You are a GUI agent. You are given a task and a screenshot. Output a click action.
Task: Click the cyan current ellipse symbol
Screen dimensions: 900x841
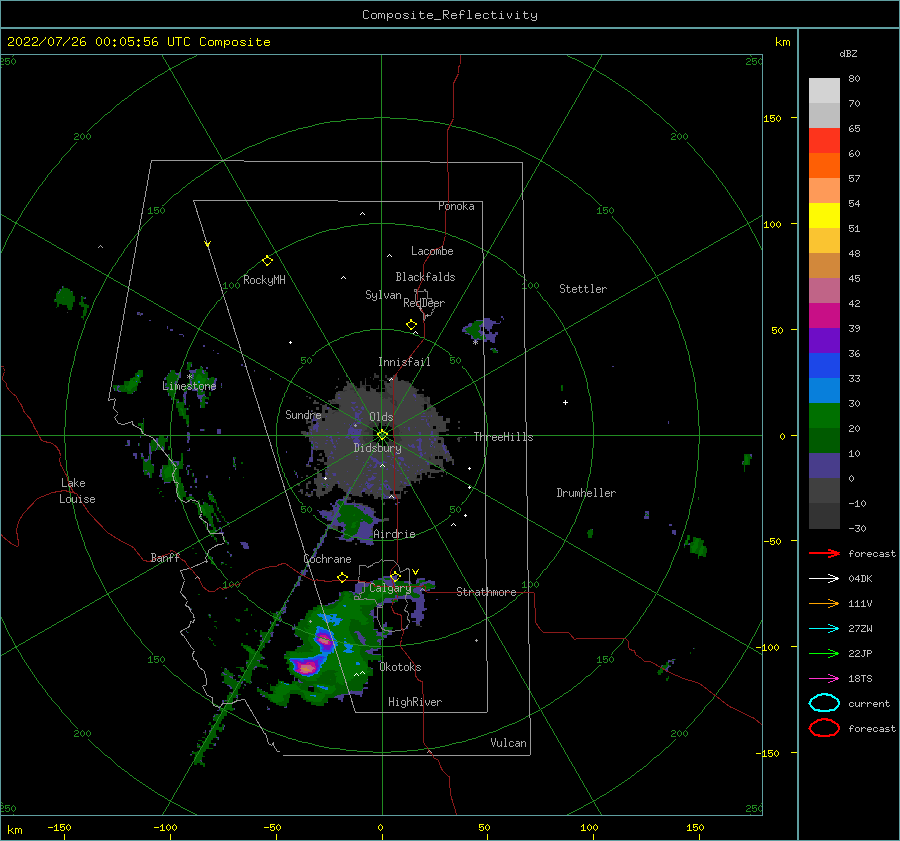pyautogui.click(x=824, y=703)
